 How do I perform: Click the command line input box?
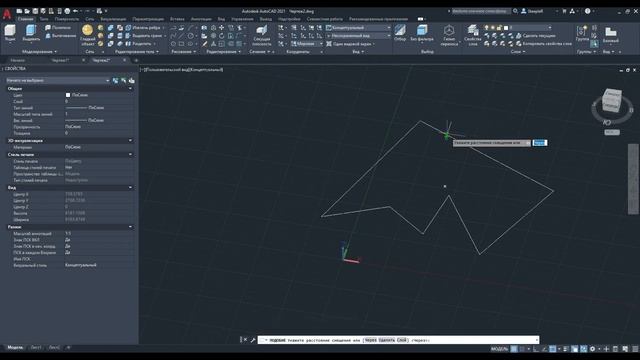[x=398, y=340]
